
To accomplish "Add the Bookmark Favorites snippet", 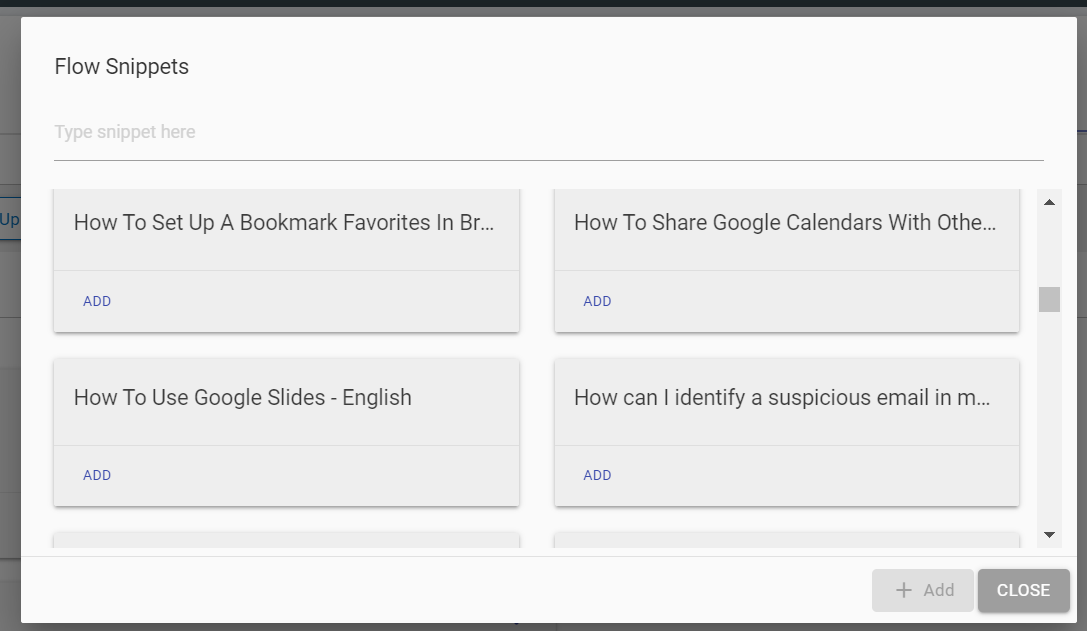I will coord(97,301).
